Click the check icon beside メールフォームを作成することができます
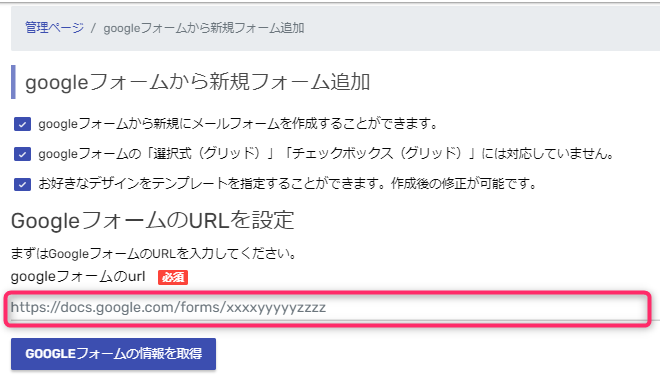Viewport: 660px width, 387px height. (x=22, y=124)
